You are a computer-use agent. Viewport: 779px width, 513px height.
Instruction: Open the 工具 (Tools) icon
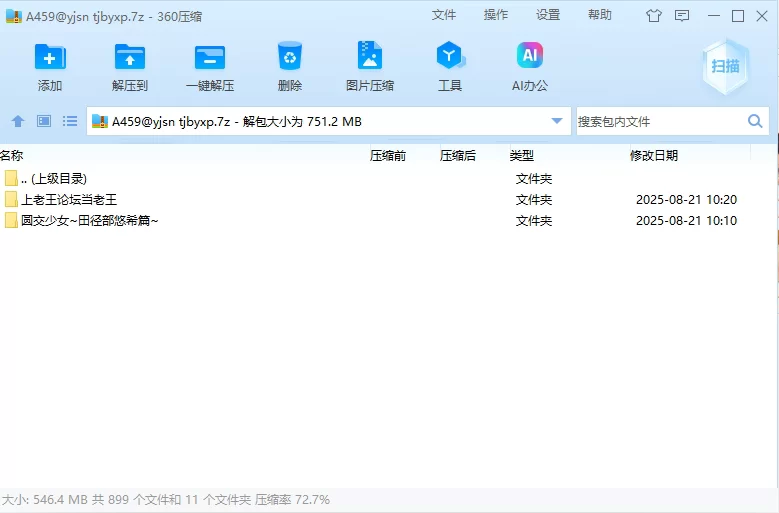450,55
